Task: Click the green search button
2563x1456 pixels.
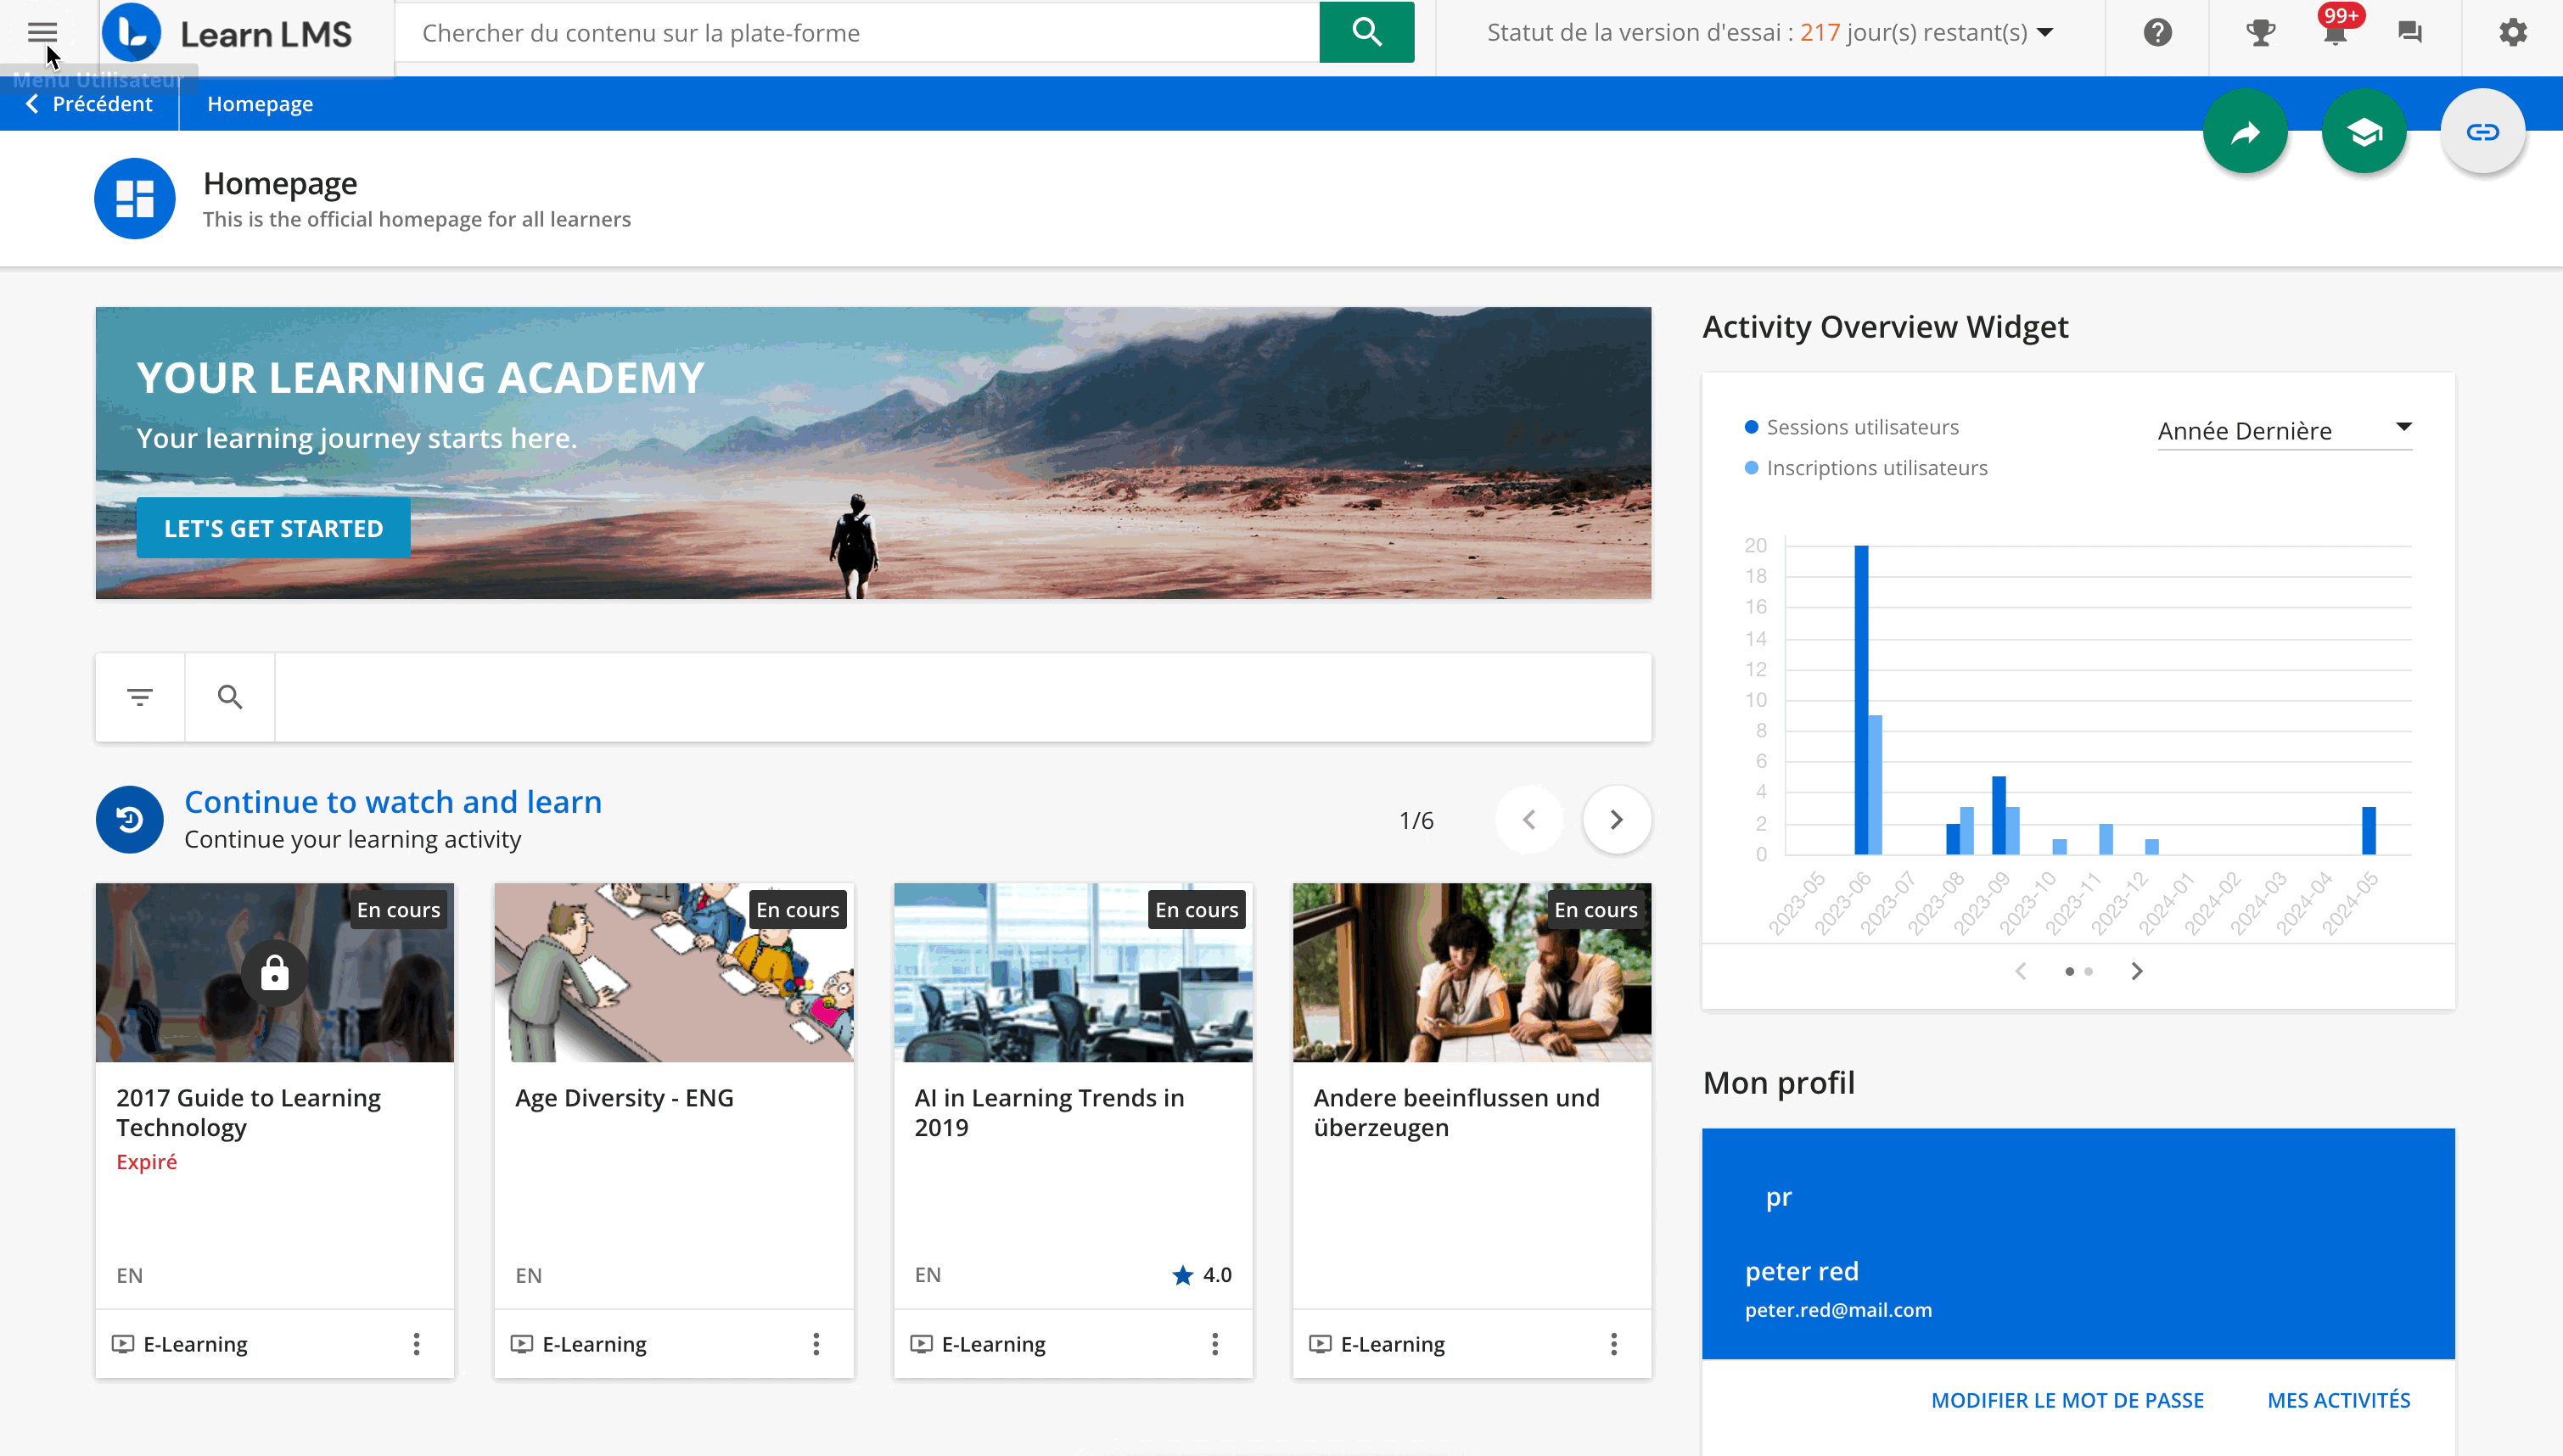Action: point(1366,32)
